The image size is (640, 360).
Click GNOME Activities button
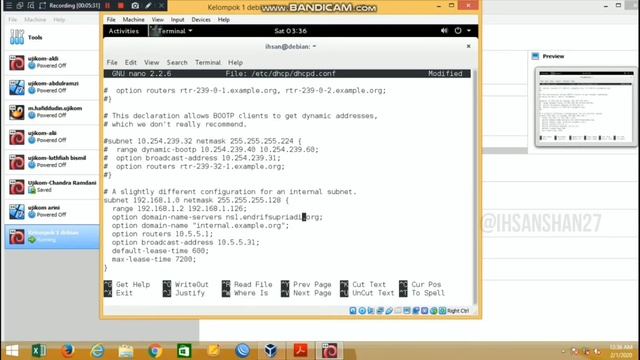(124, 31)
